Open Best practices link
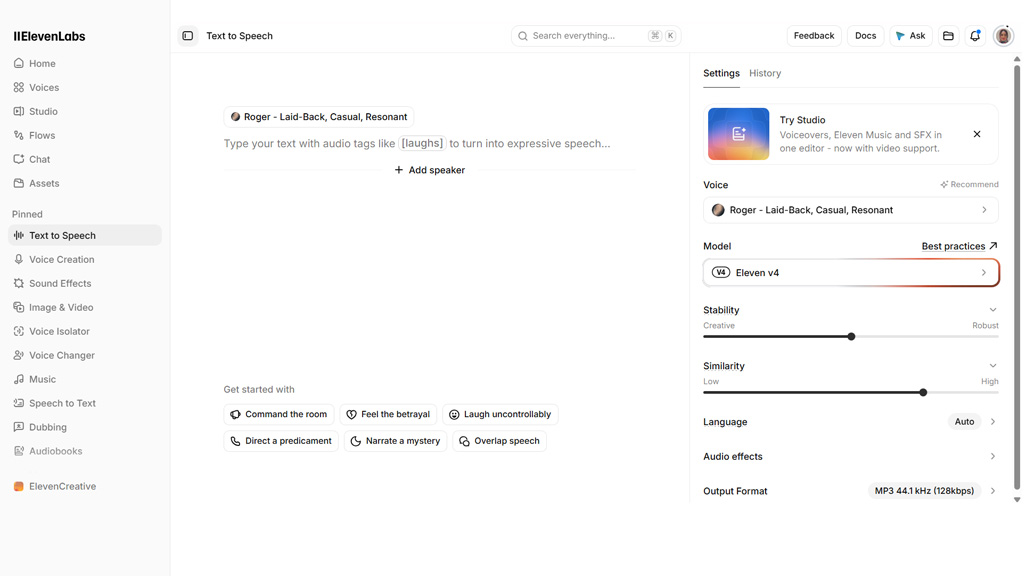The height and width of the screenshot is (576, 1024). (959, 246)
